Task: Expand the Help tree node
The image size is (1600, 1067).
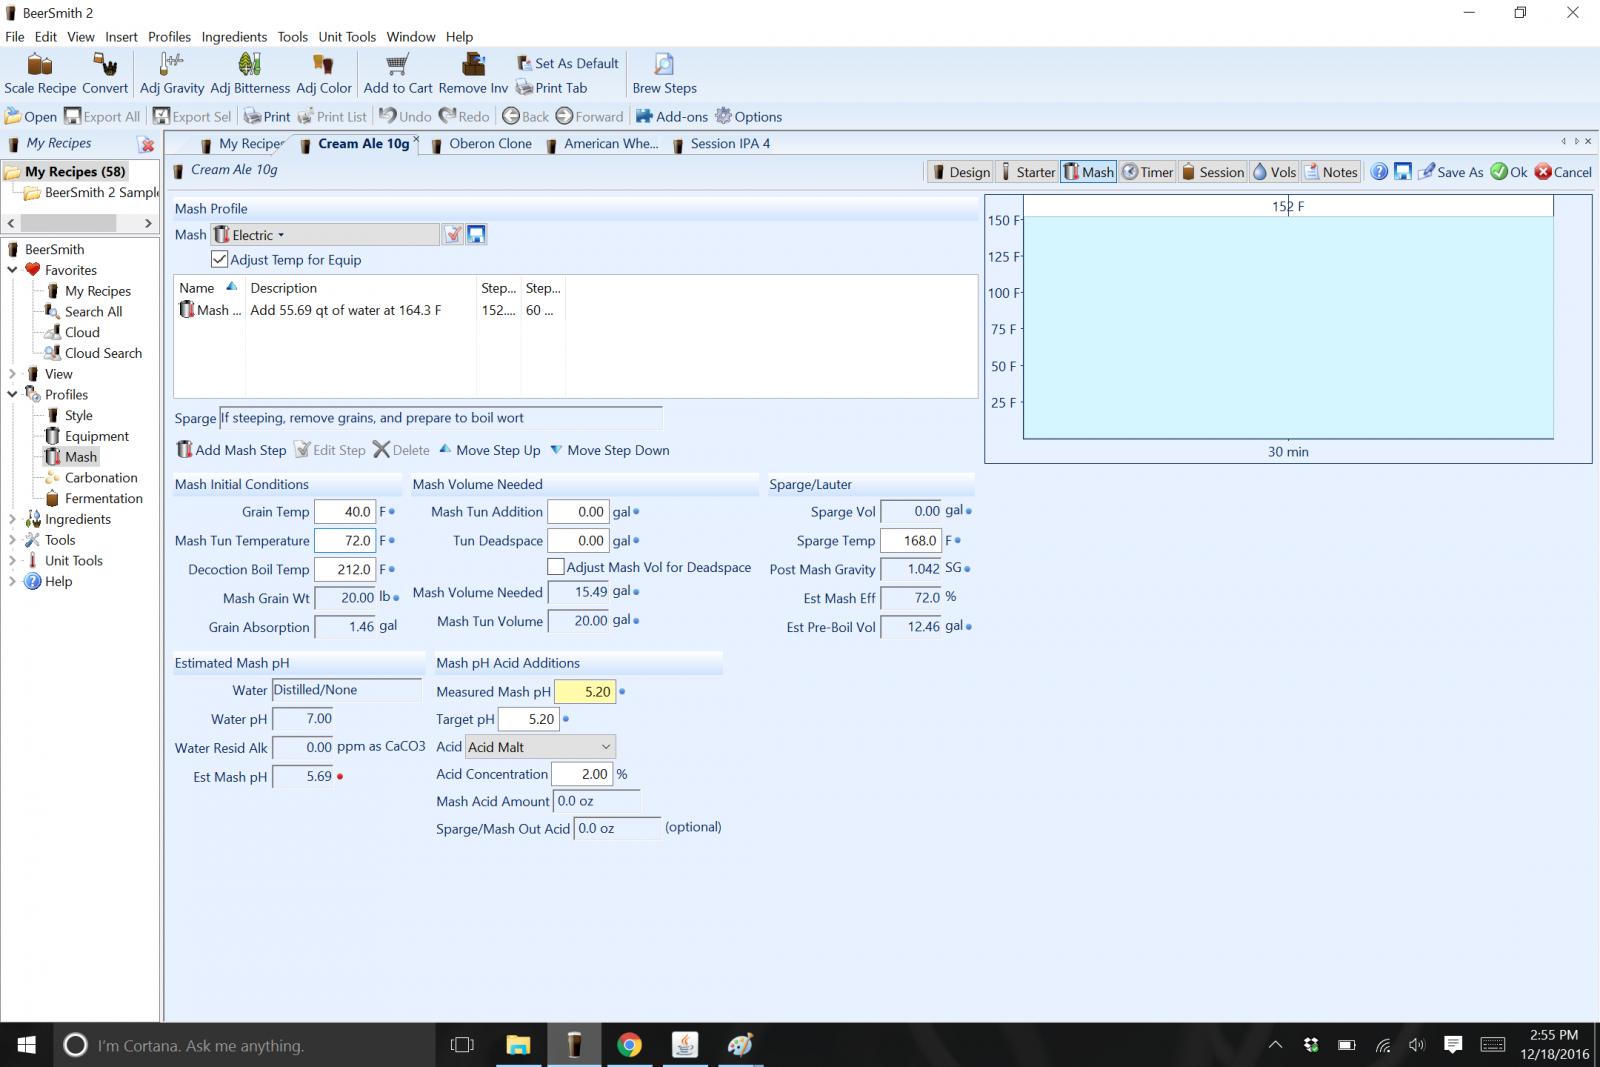Action: coord(12,581)
